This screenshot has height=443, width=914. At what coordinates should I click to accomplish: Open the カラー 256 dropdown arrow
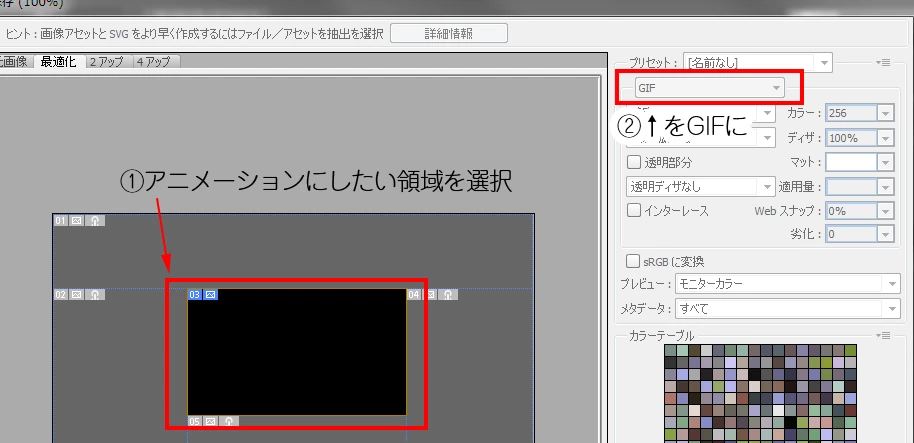click(886, 113)
